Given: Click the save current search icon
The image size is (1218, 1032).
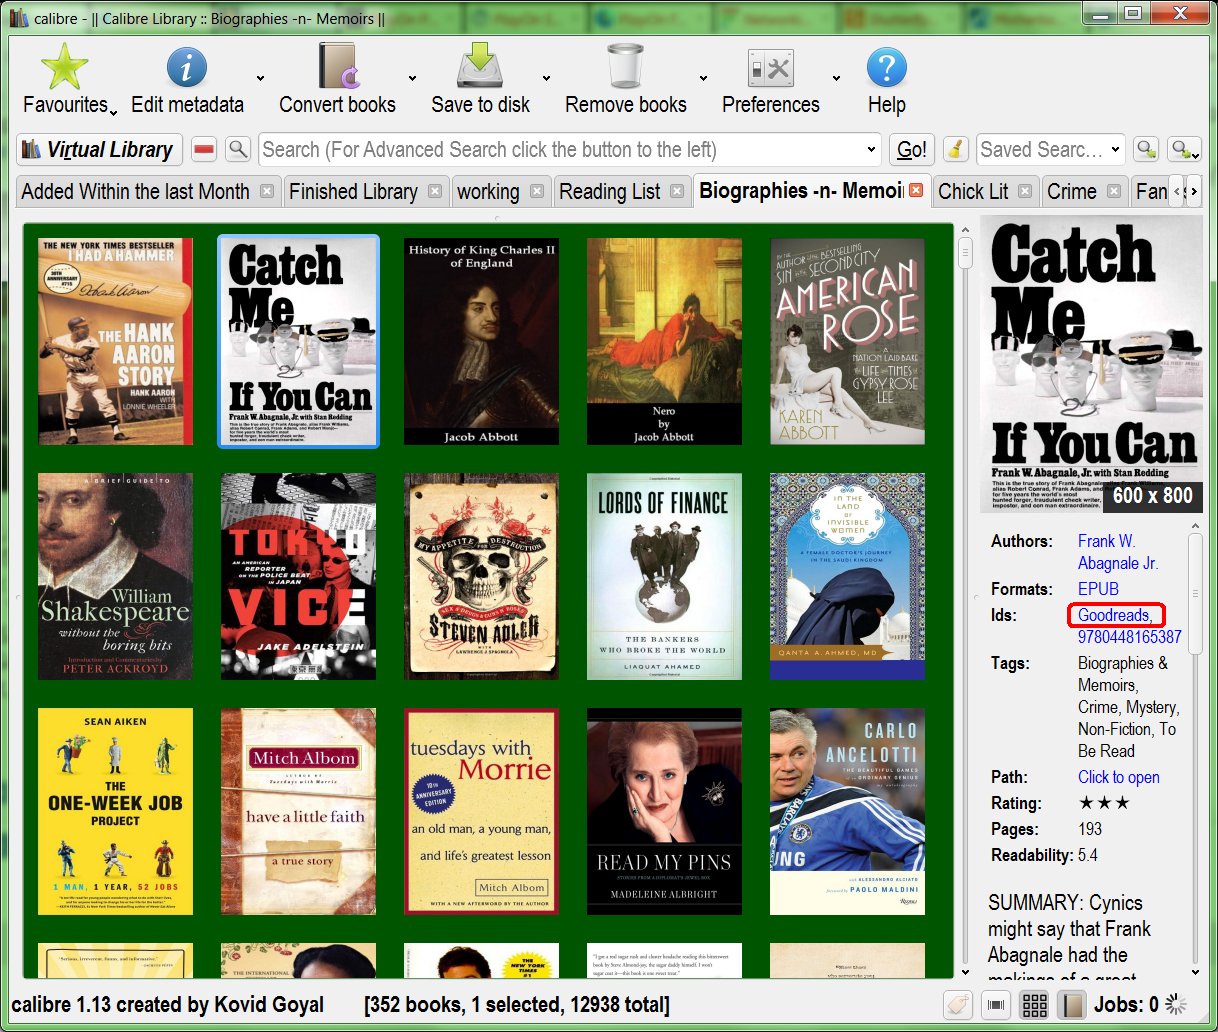Looking at the screenshot, I should (1184, 150).
